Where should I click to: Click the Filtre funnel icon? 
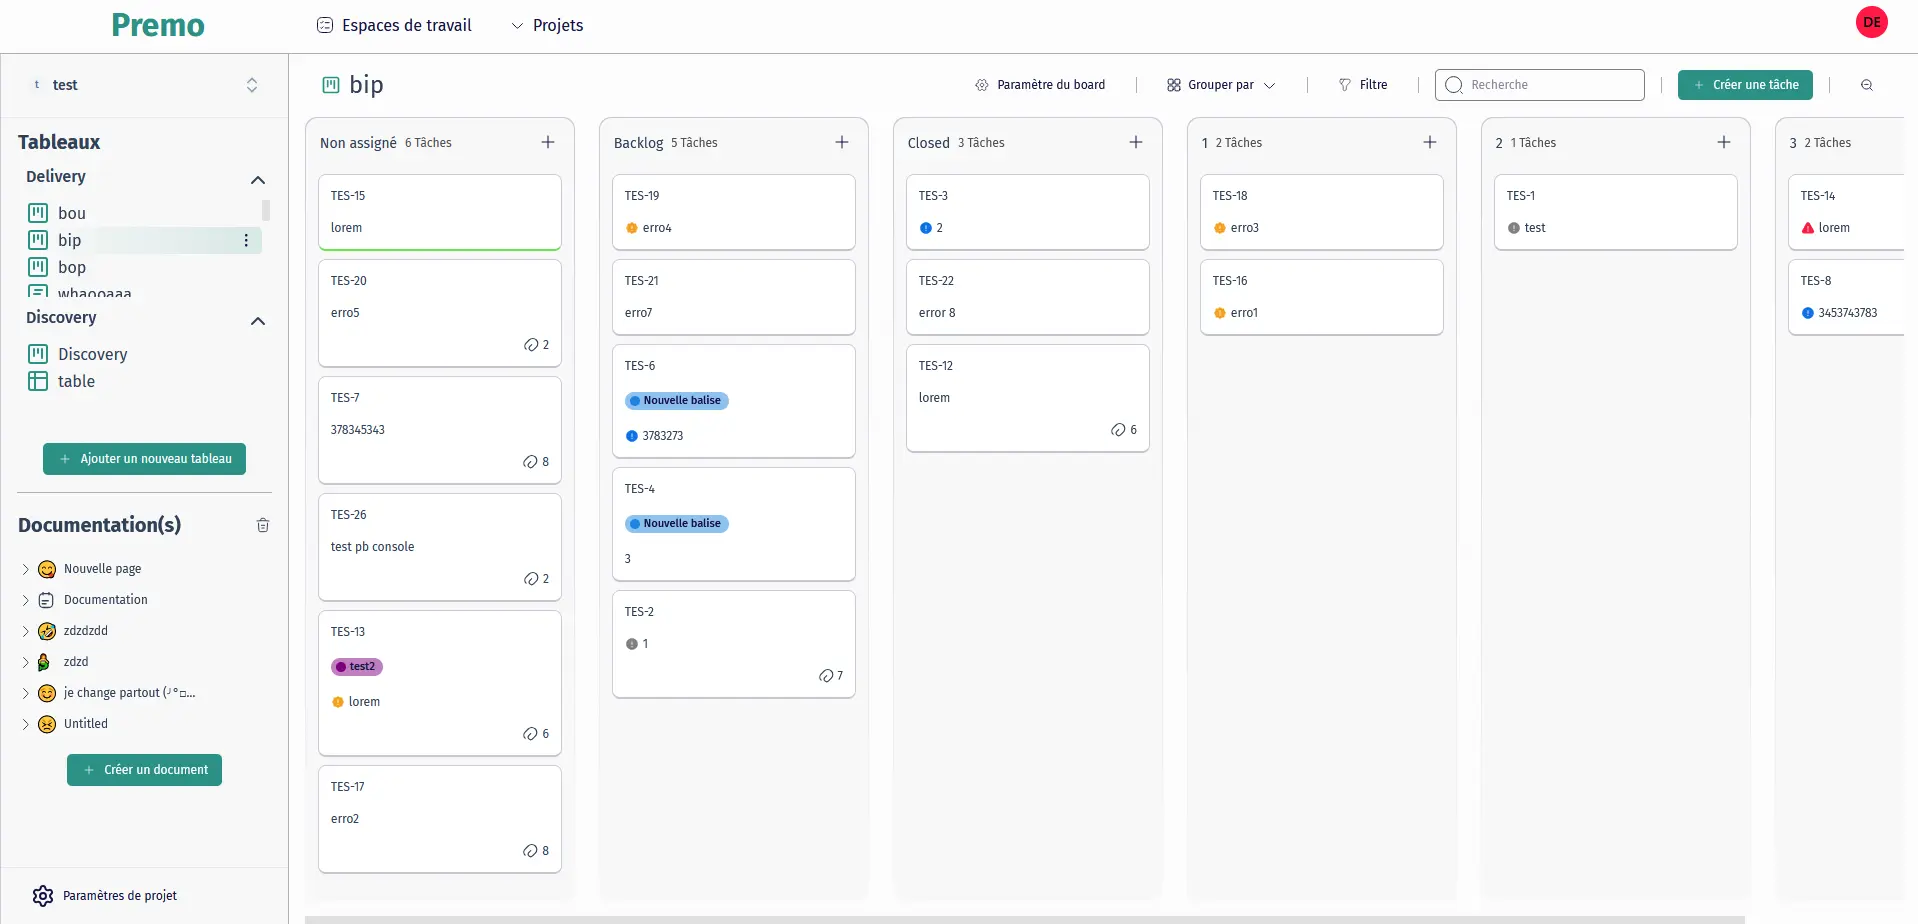(1345, 84)
